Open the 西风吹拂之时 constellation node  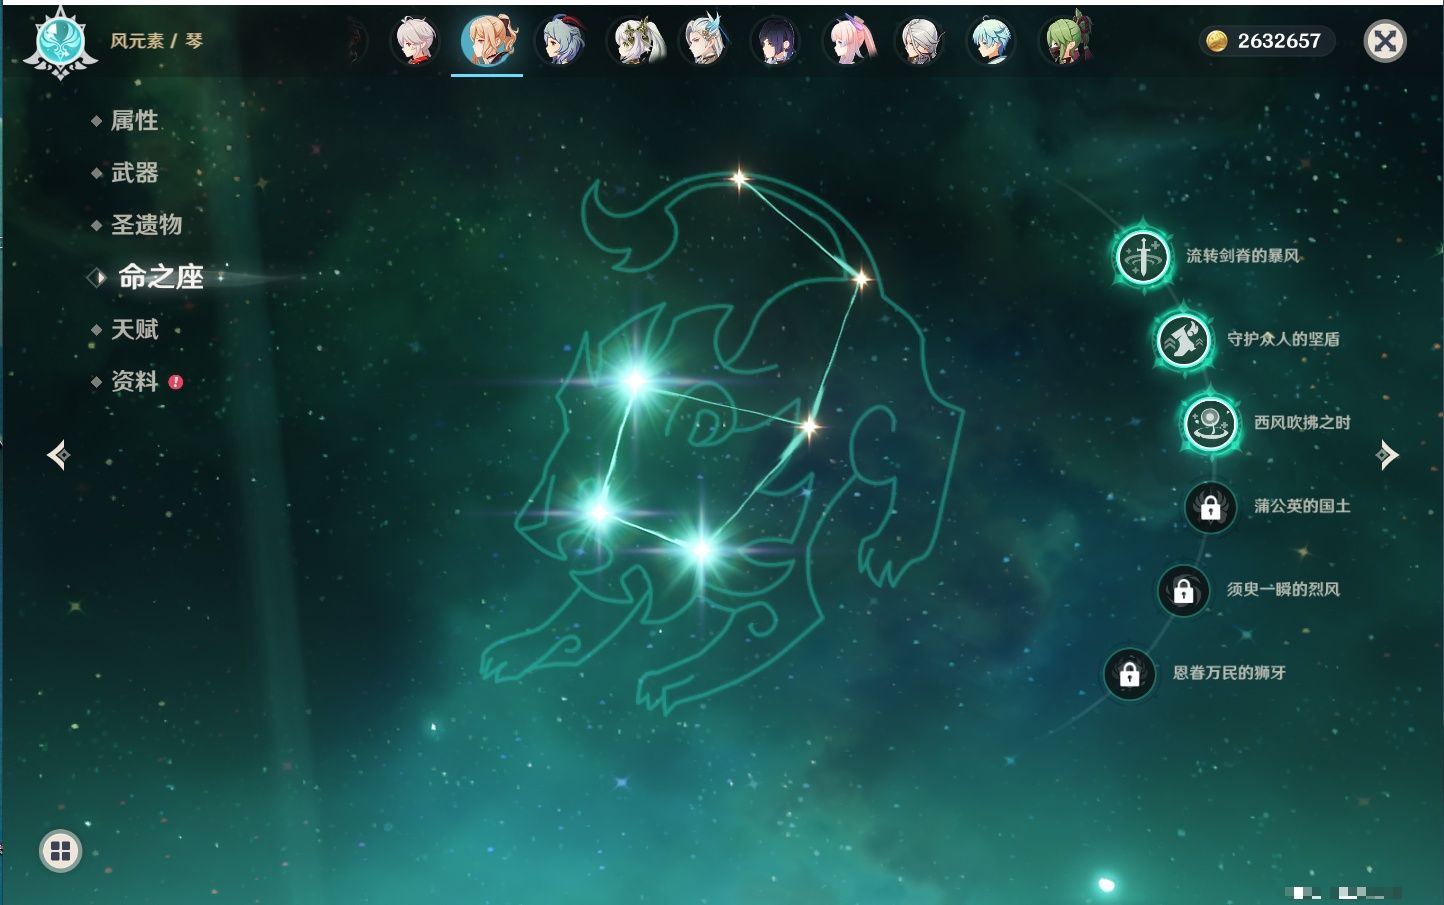1211,423
